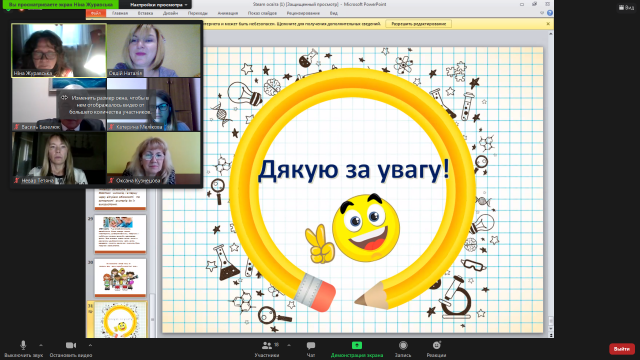The height and width of the screenshot is (360, 640).
Task: Switch to Показ слайдов ribbon tab
Action: 262,13
